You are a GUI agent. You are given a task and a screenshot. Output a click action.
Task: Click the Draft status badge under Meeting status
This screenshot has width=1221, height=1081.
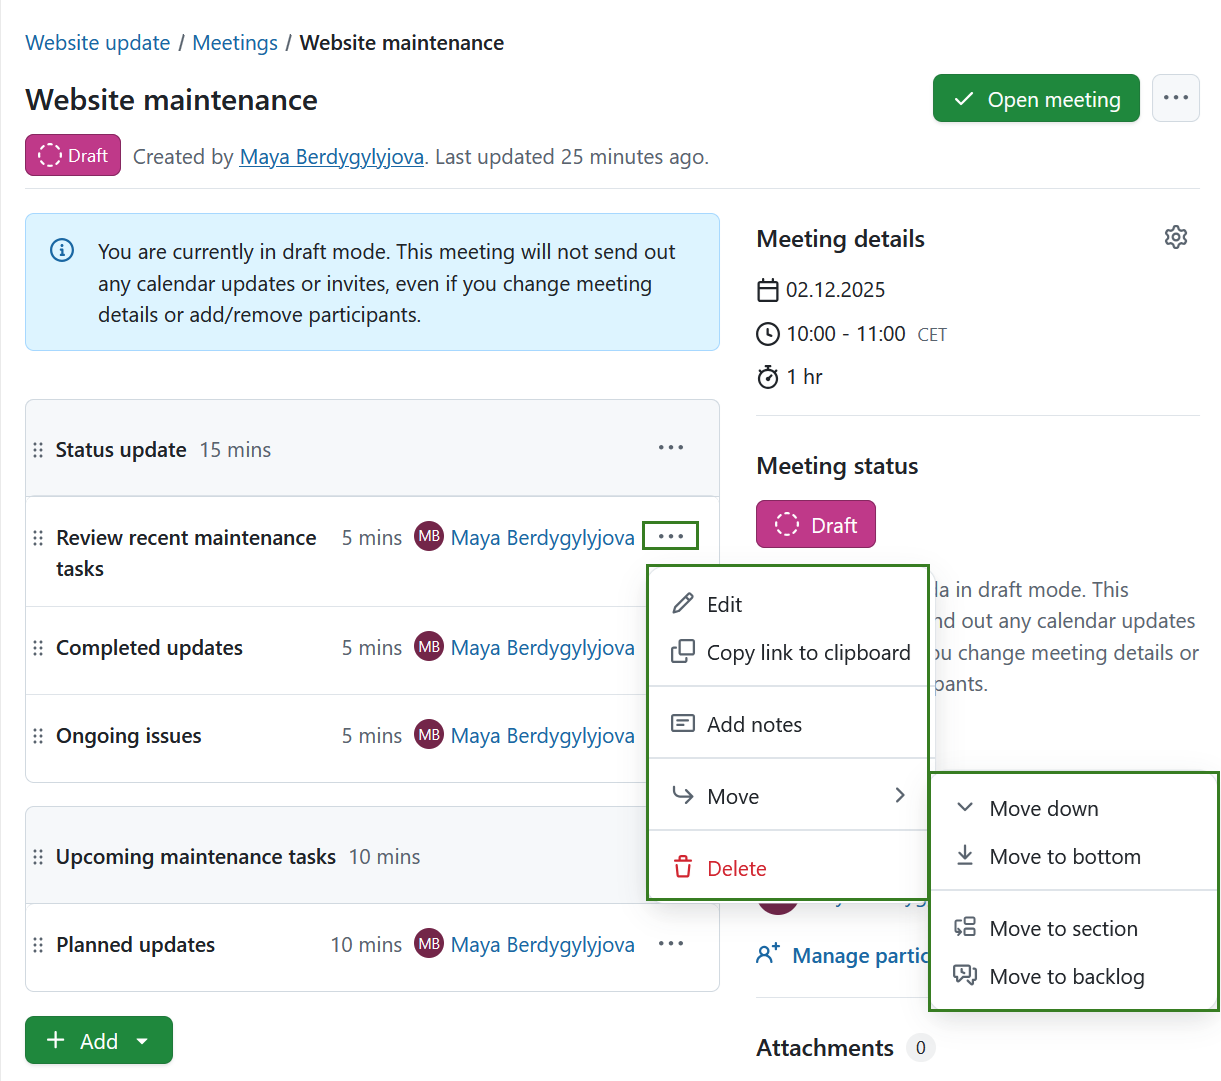[x=815, y=524]
